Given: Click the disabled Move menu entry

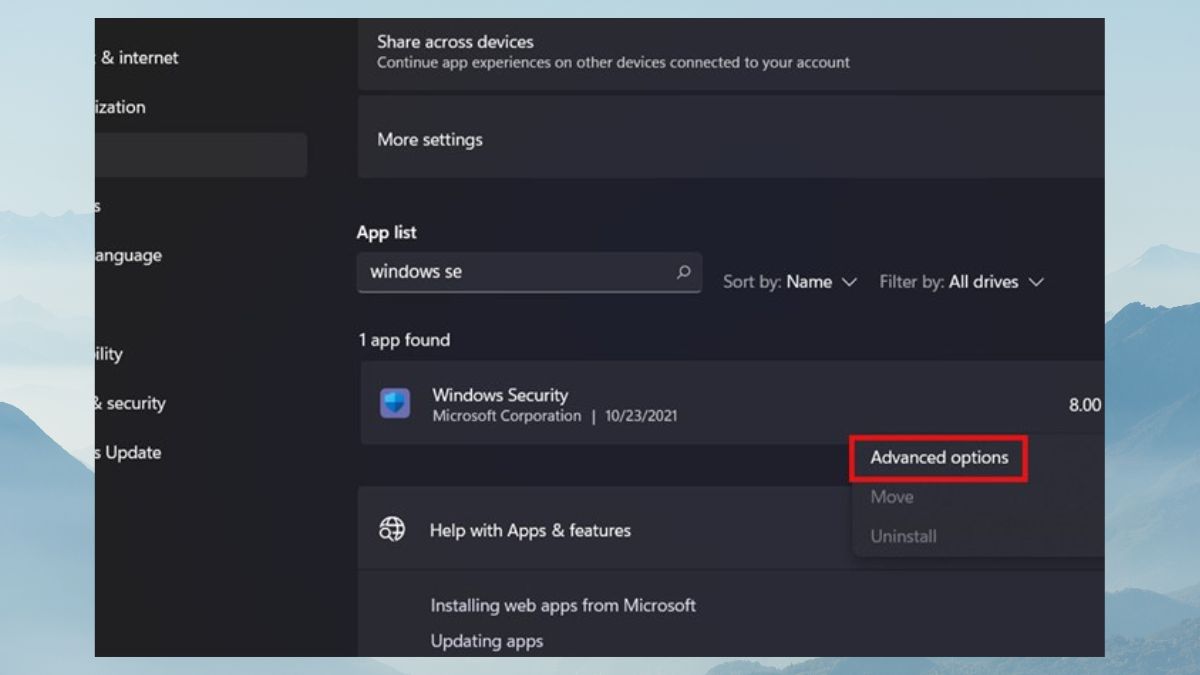Looking at the screenshot, I should click(x=891, y=497).
